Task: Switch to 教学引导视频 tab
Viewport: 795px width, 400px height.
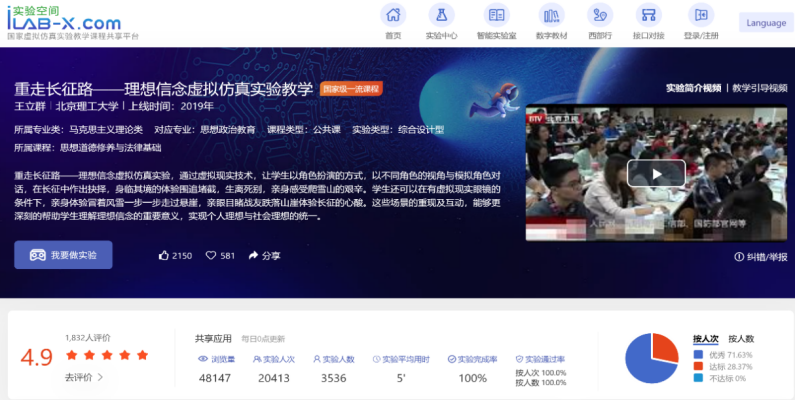Action: pyautogui.click(x=760, y=88)
